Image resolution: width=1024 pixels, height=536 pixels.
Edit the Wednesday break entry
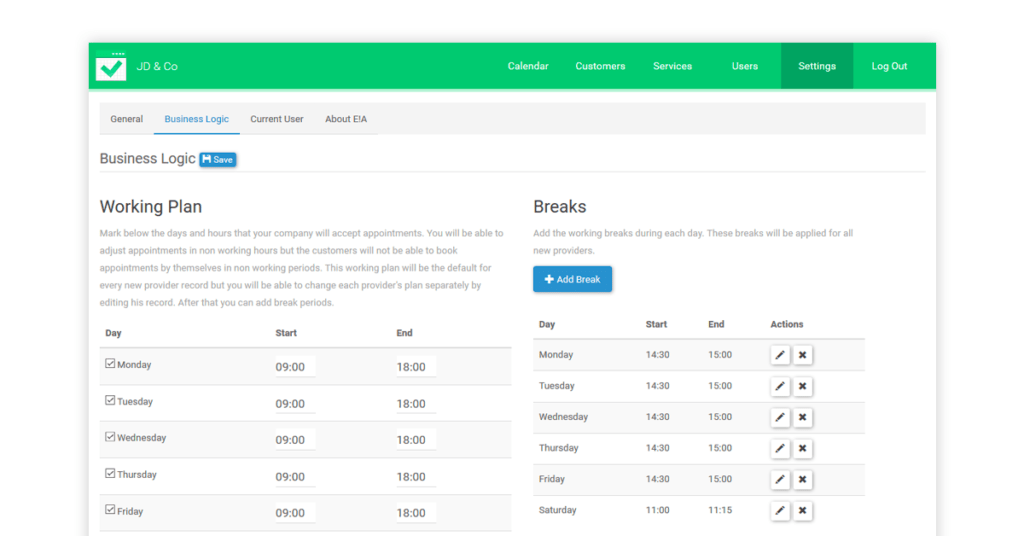pyautogui.click(x=780, y=417)
